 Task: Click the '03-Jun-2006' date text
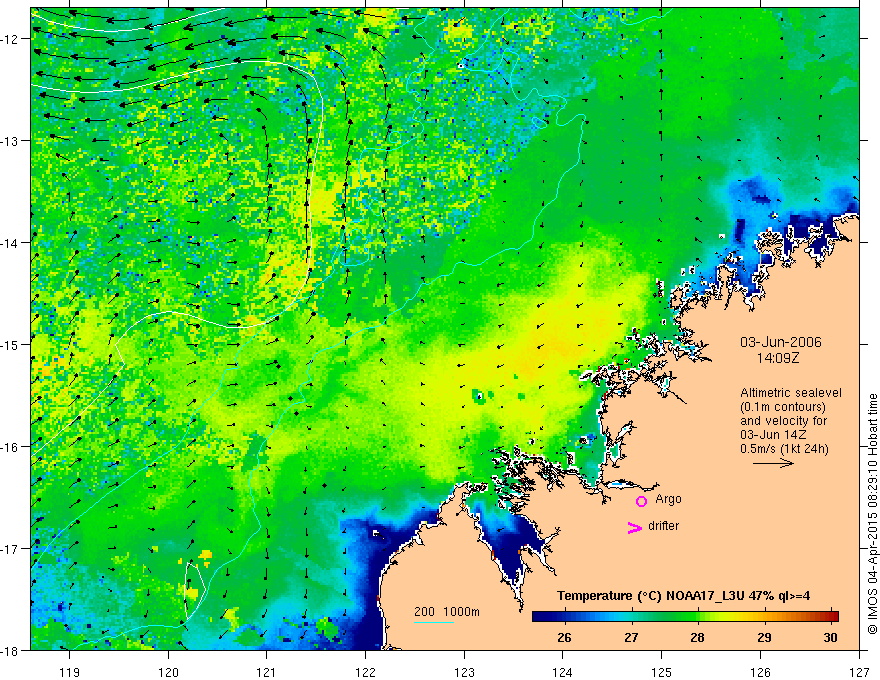coord(781,342)
